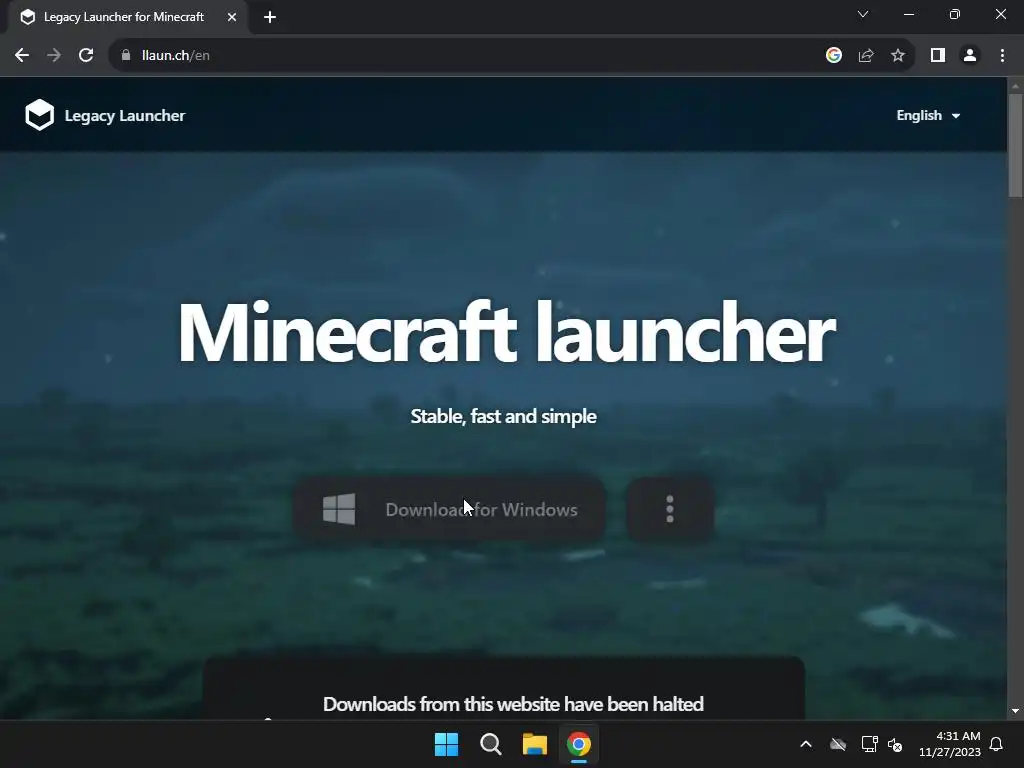The width and height of the screenshot is (1024, 768).
Task: Click the scrollbar down arrow
Action: point(1015,711)
